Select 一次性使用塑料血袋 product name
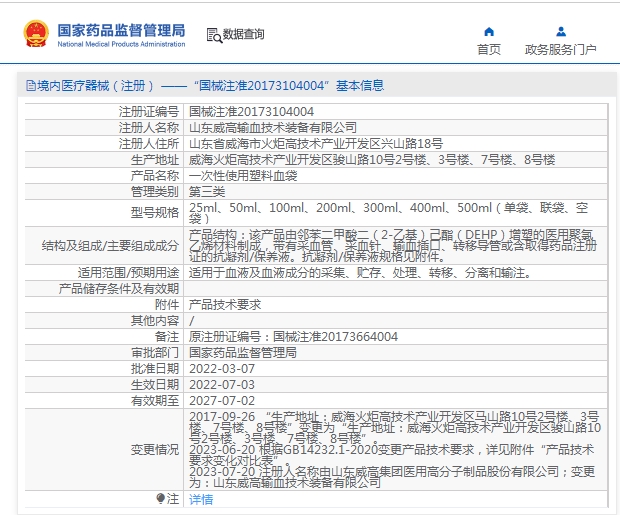Screen dimensions: 620x515 243,175
